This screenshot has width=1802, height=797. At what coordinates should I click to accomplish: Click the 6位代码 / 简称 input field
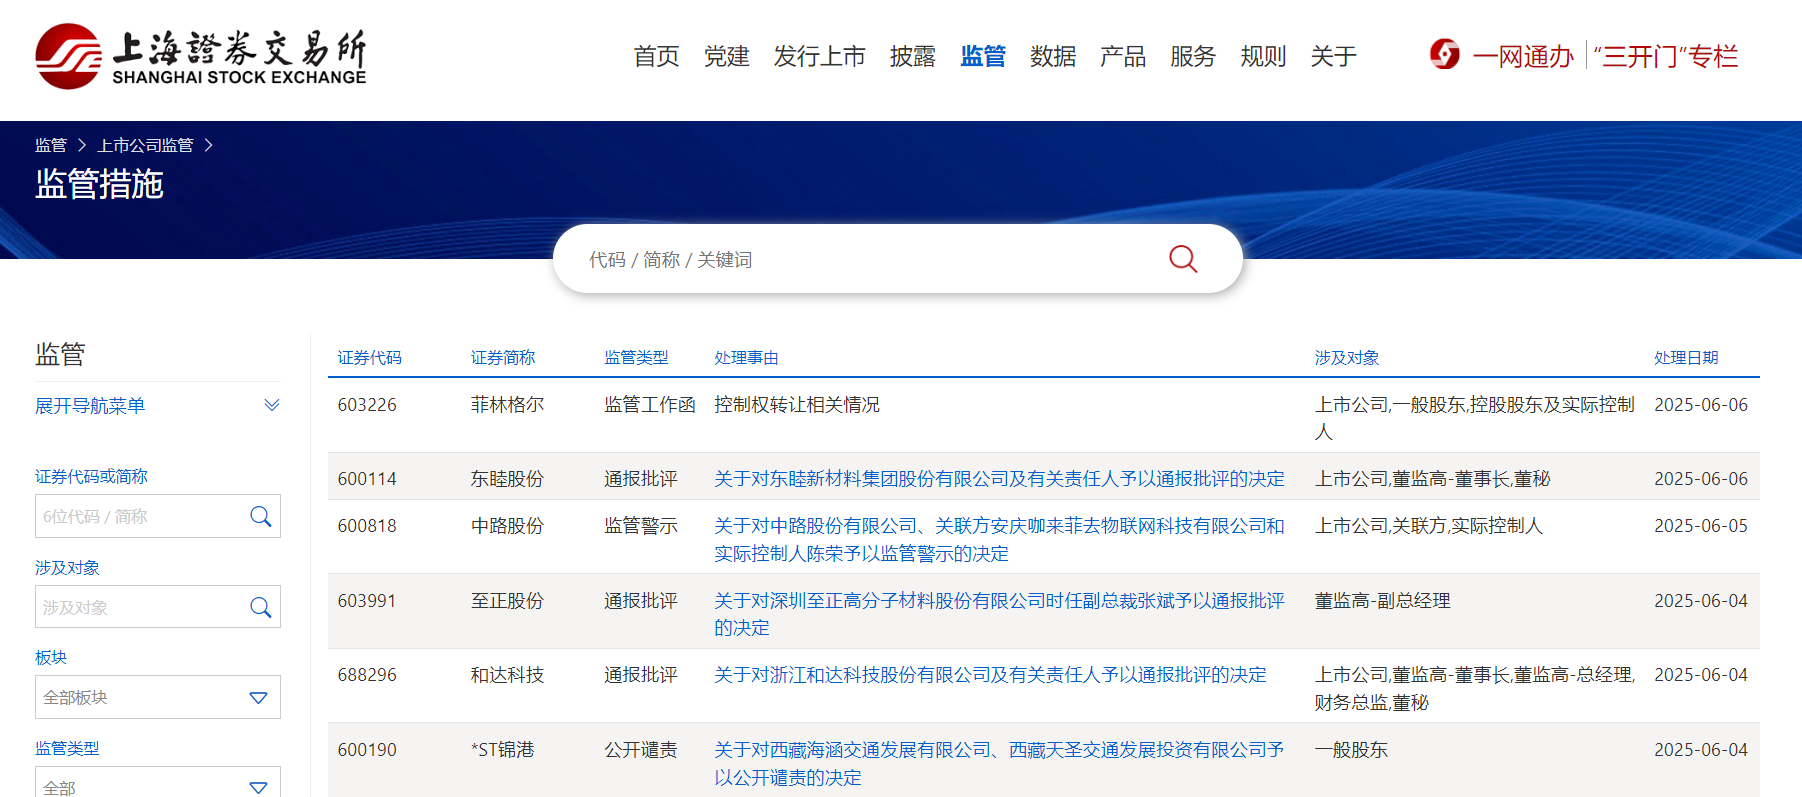(140, 516)
